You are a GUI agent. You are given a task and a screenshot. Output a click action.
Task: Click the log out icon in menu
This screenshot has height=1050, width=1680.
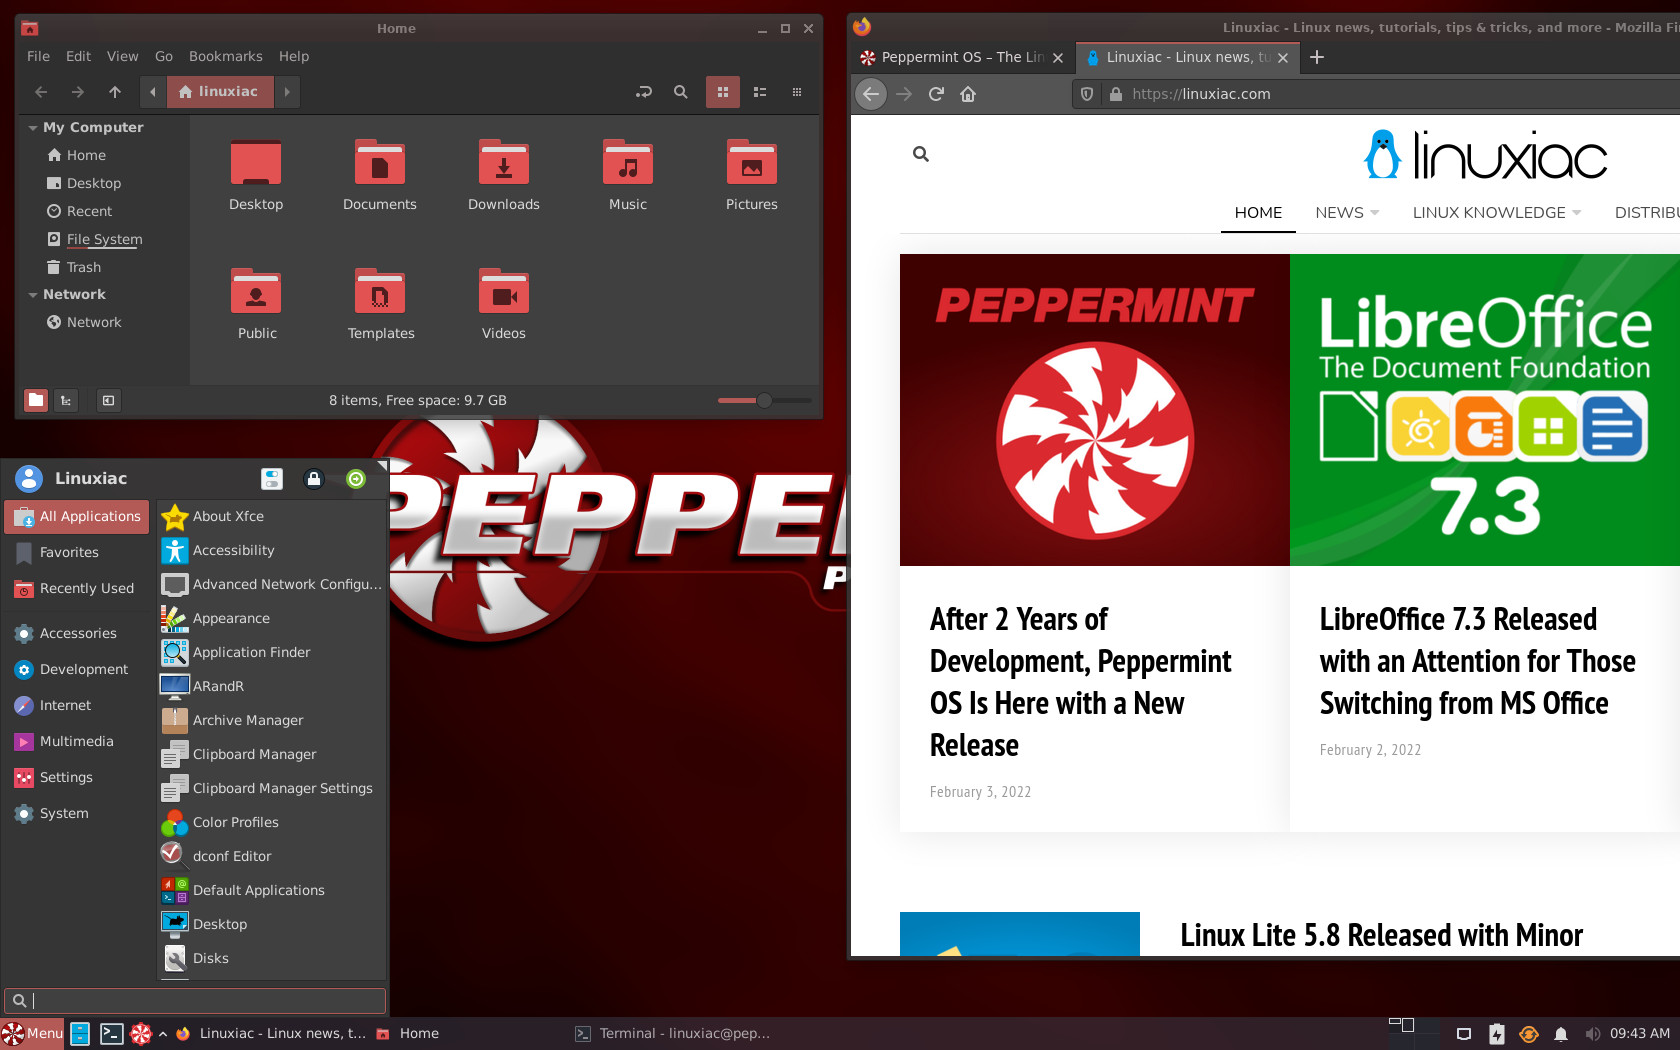tap(356, 479)
